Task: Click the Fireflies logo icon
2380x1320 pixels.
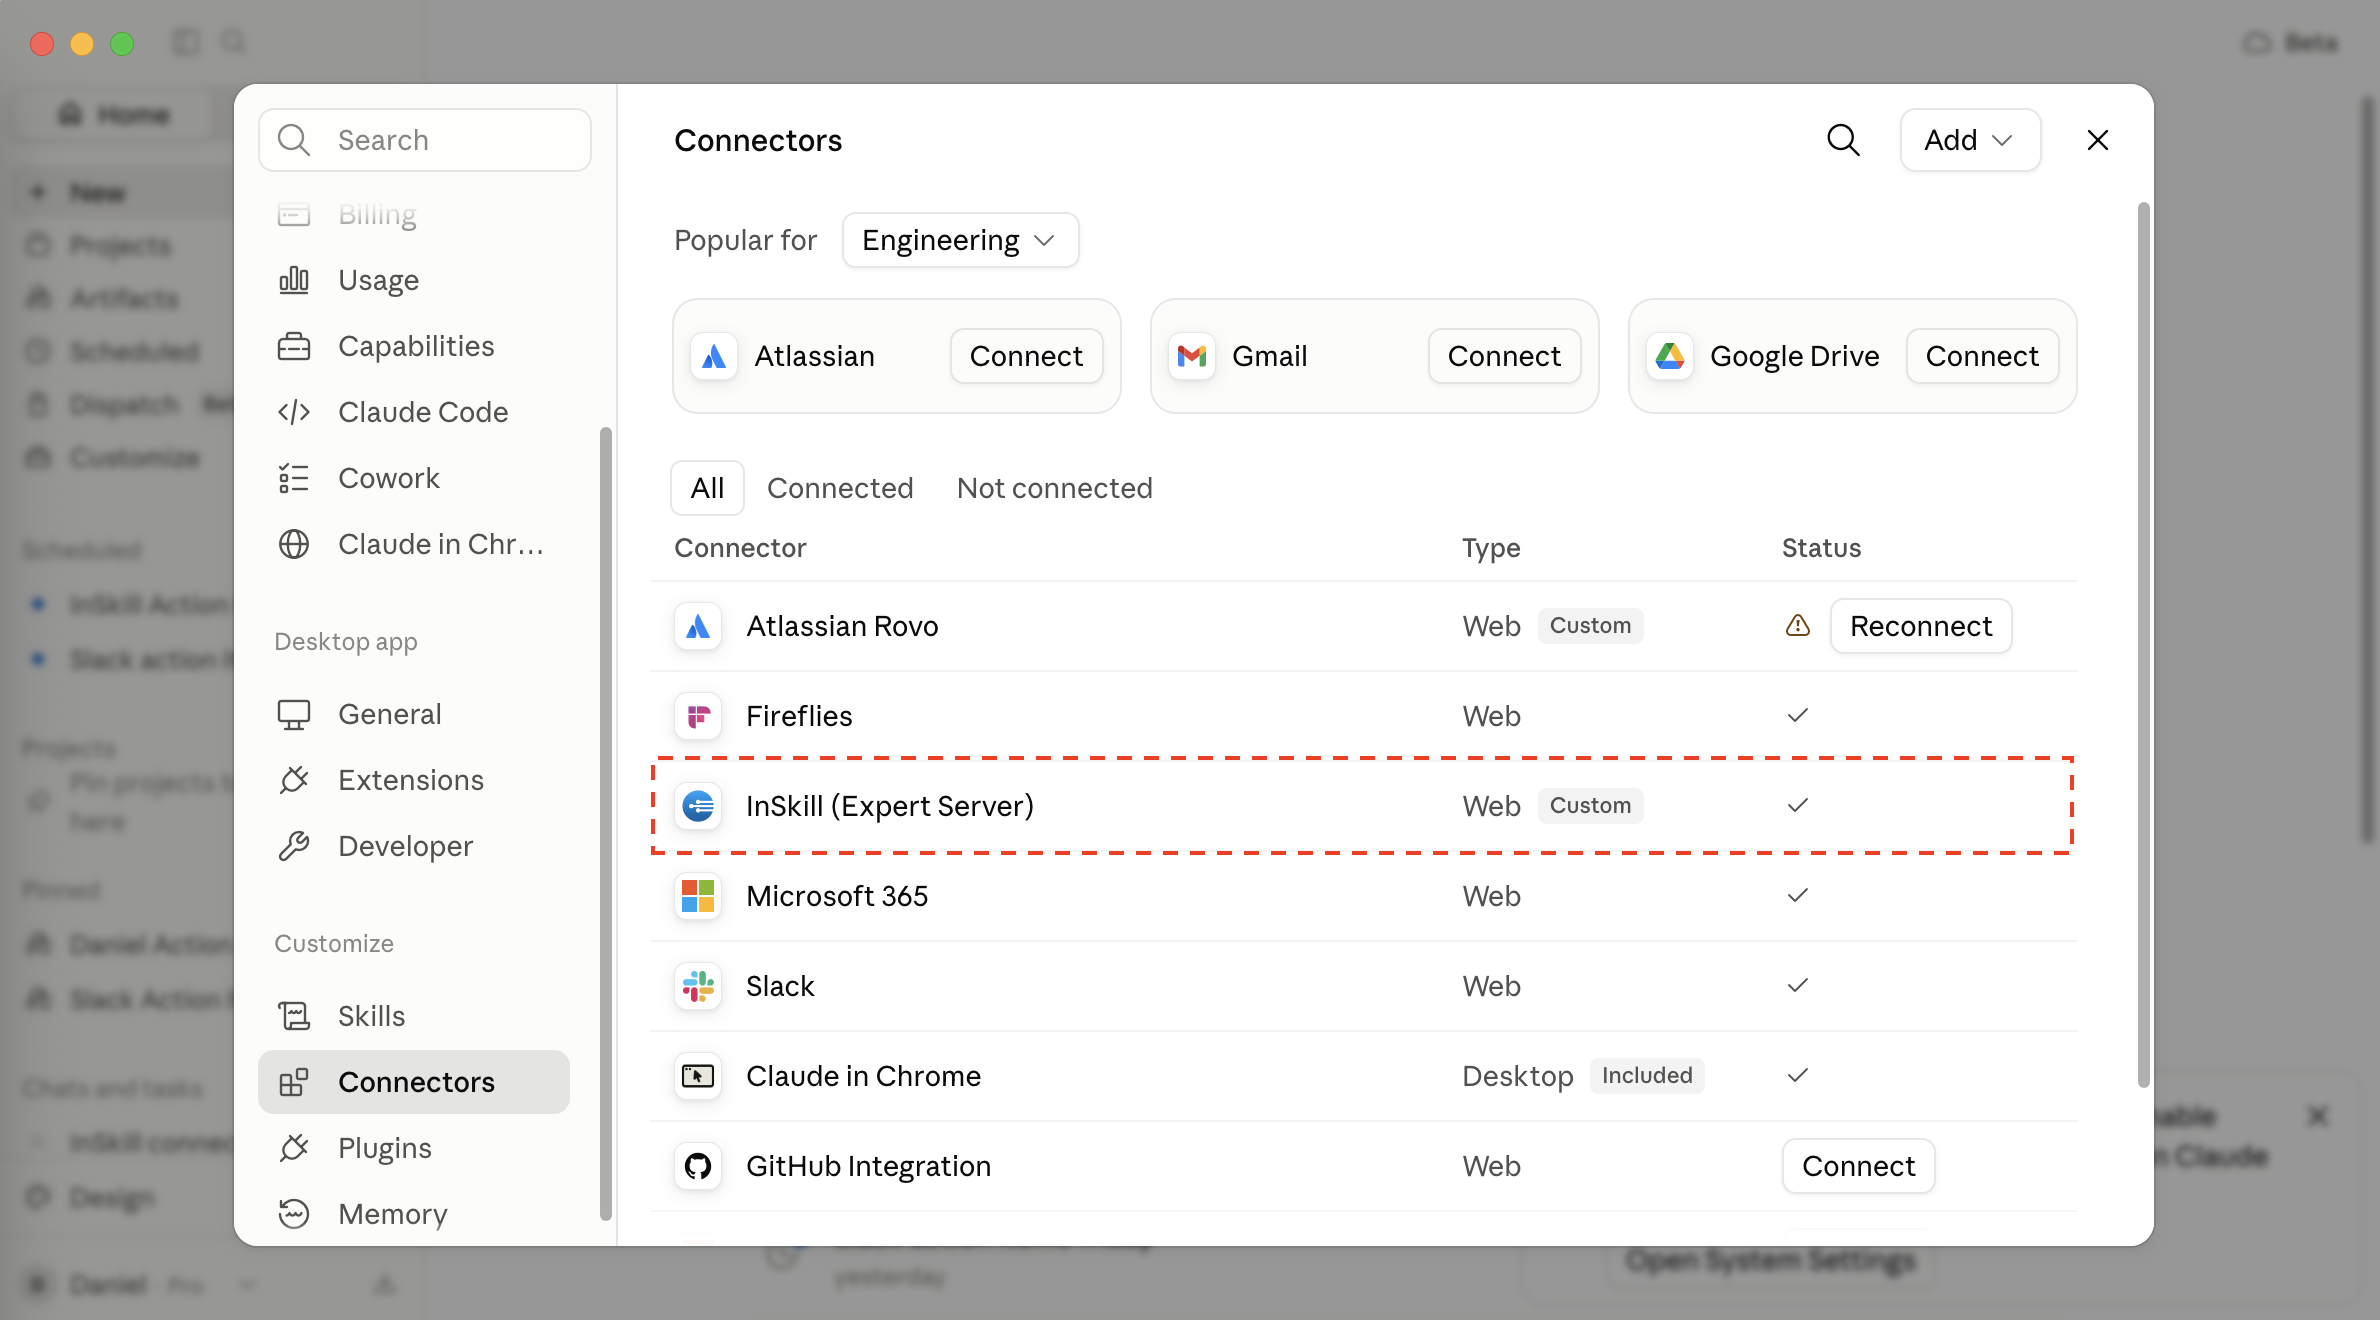Action: click(698, 716)
